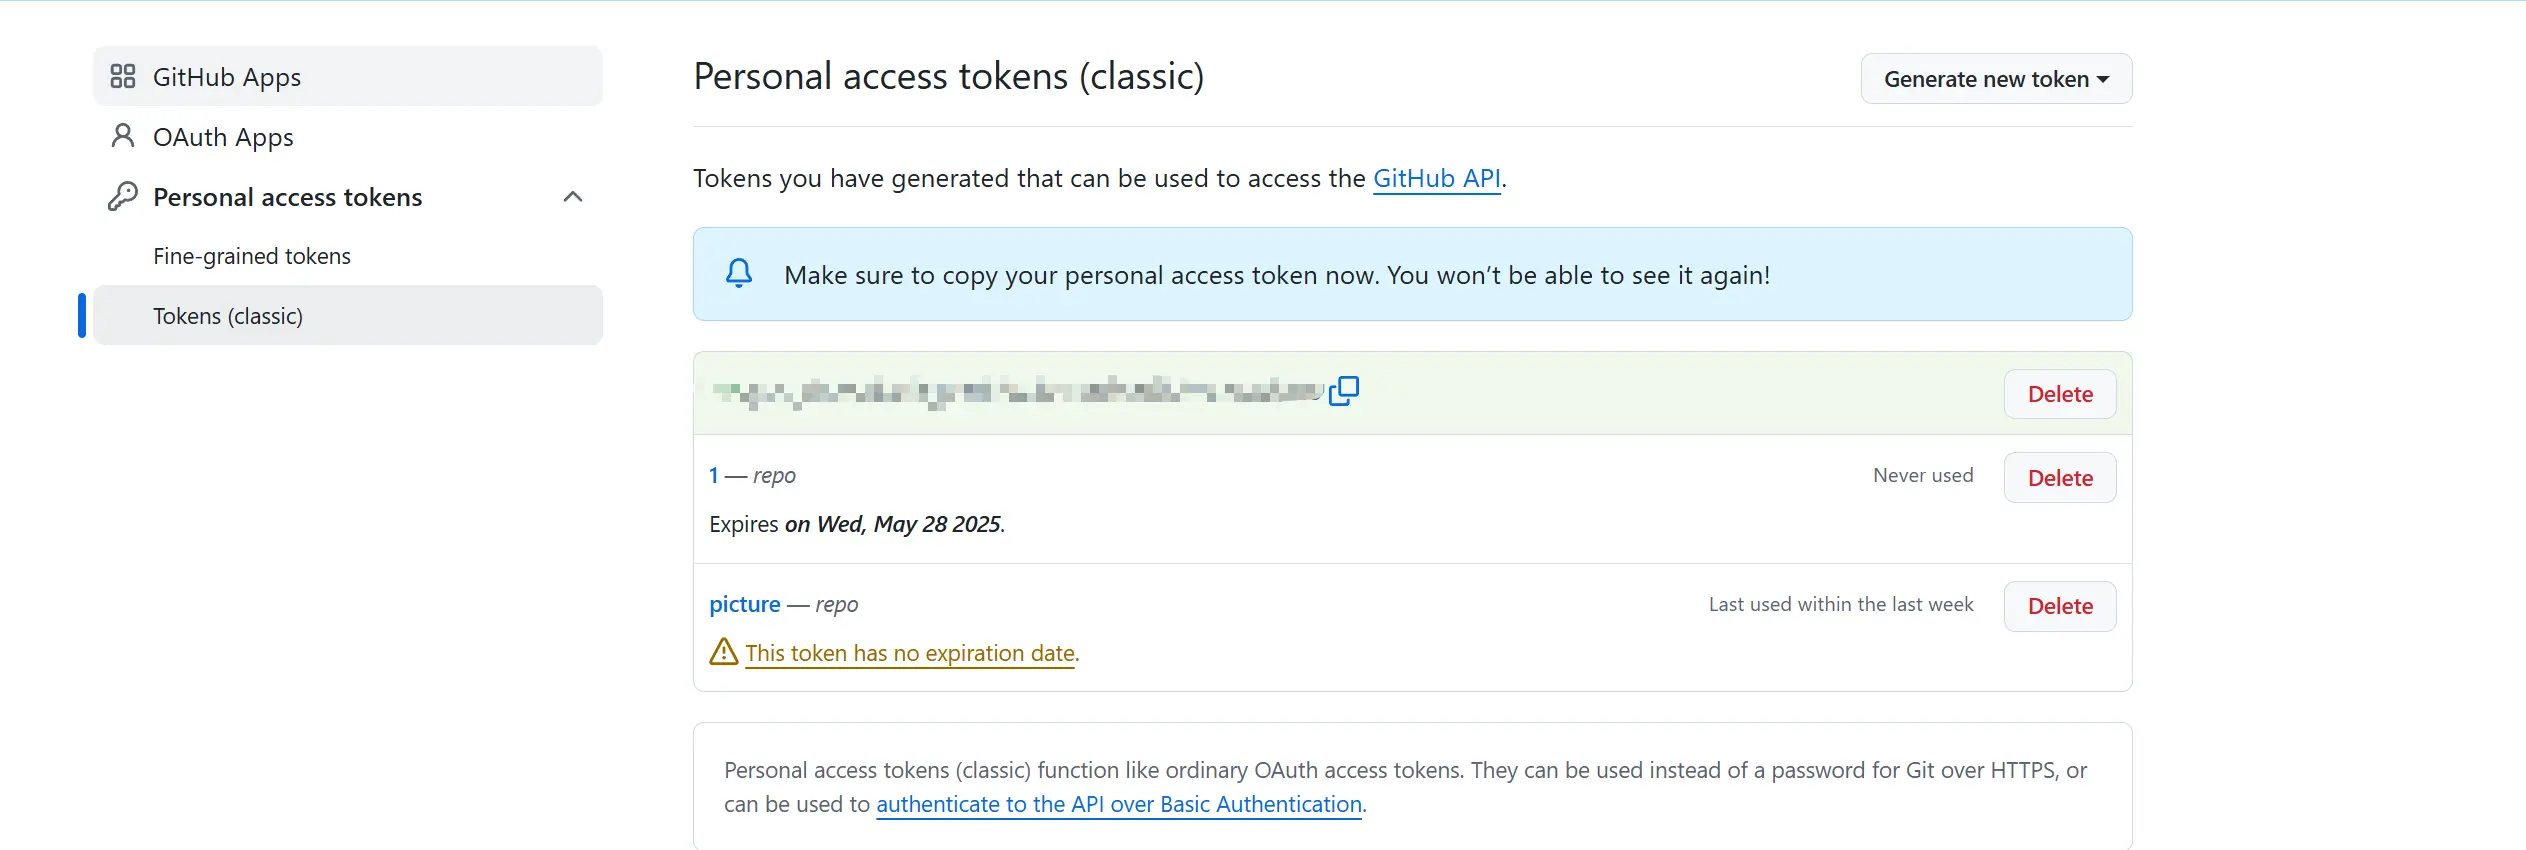Follow the Basic Authentication API link
Screen dimensions: 2526x850
pyautogui.click(x=1119, y=804)
